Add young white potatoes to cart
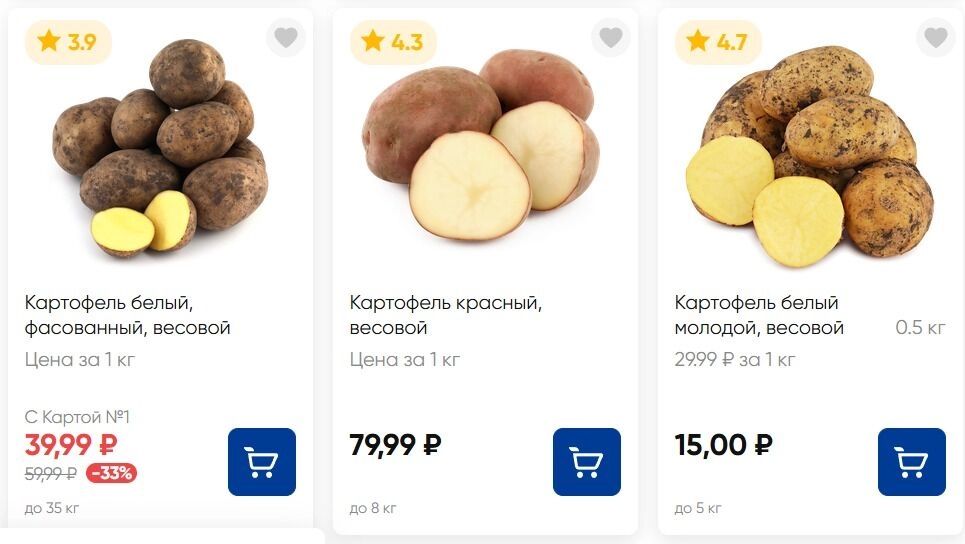 (912, 462)
